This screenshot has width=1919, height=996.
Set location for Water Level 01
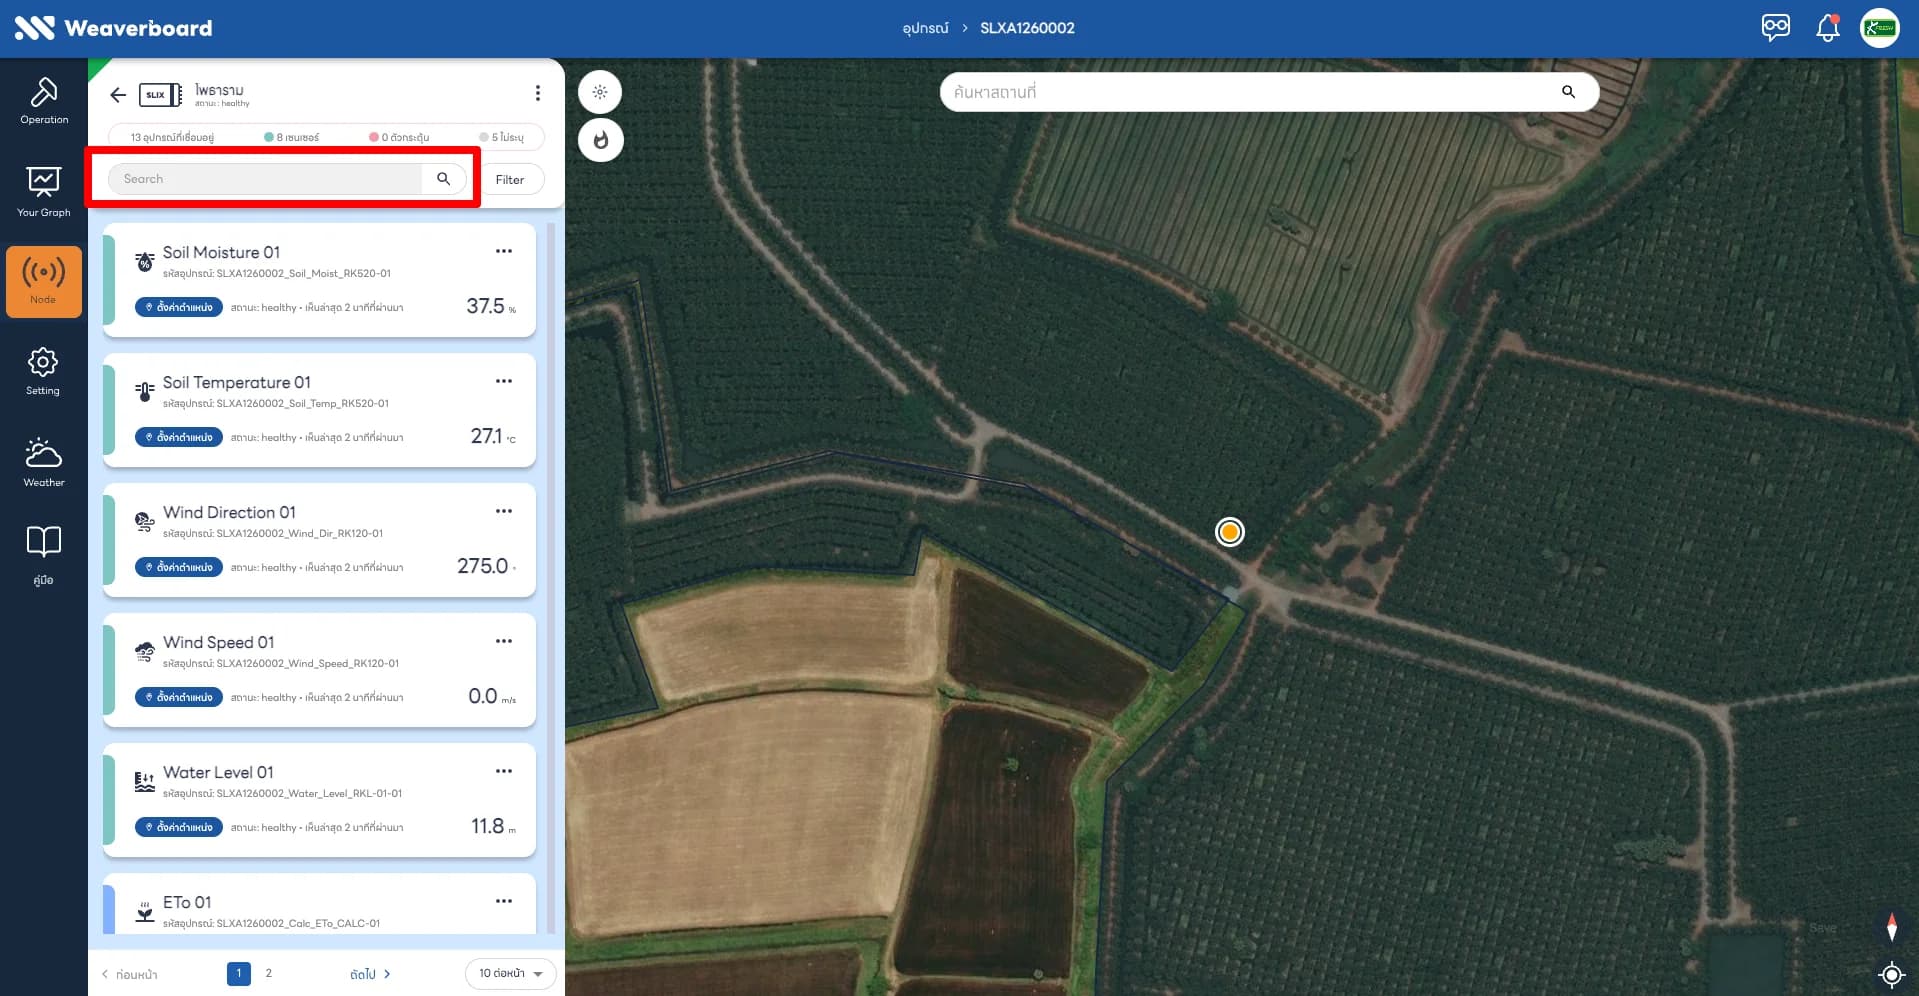click(x=179, y=827)
